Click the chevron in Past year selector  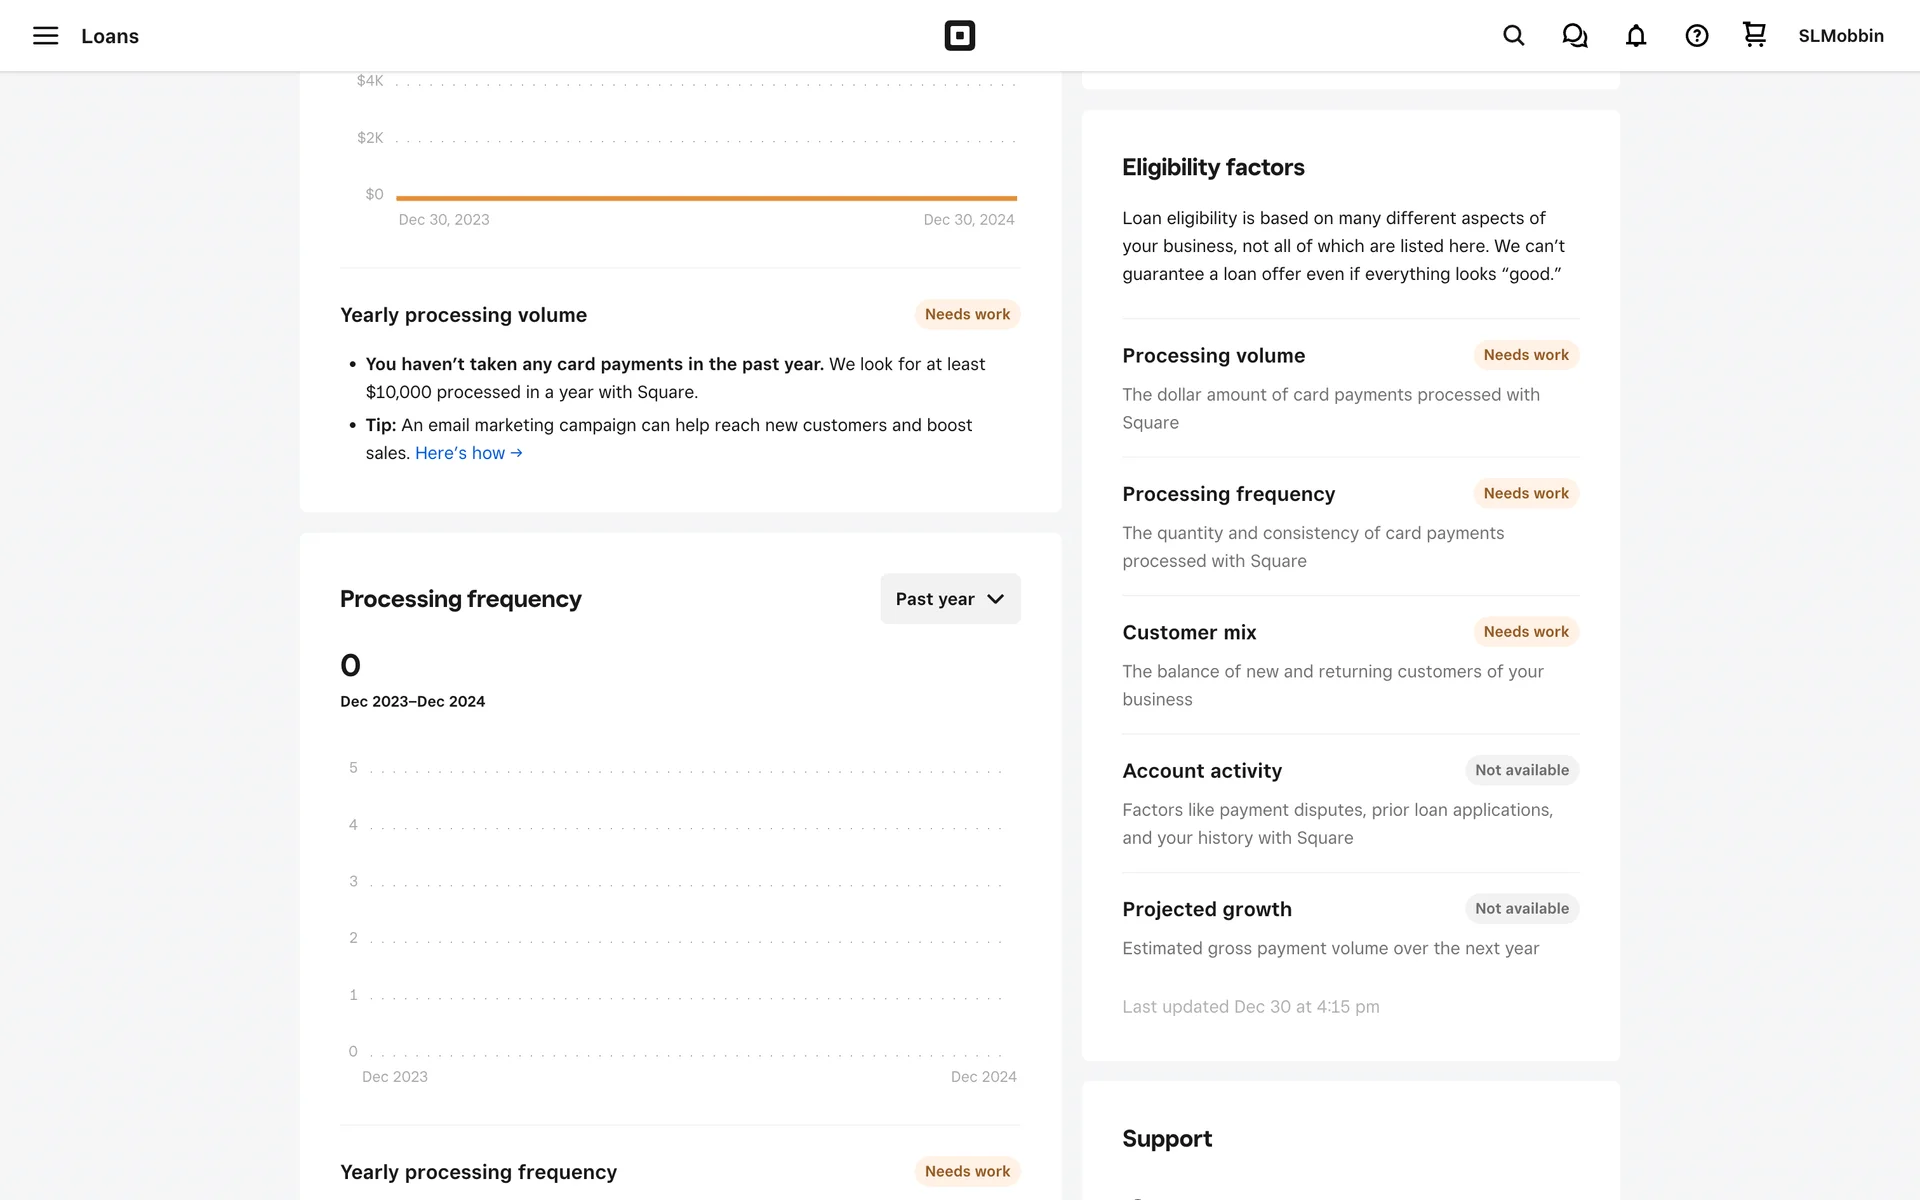tap(995, 599)
